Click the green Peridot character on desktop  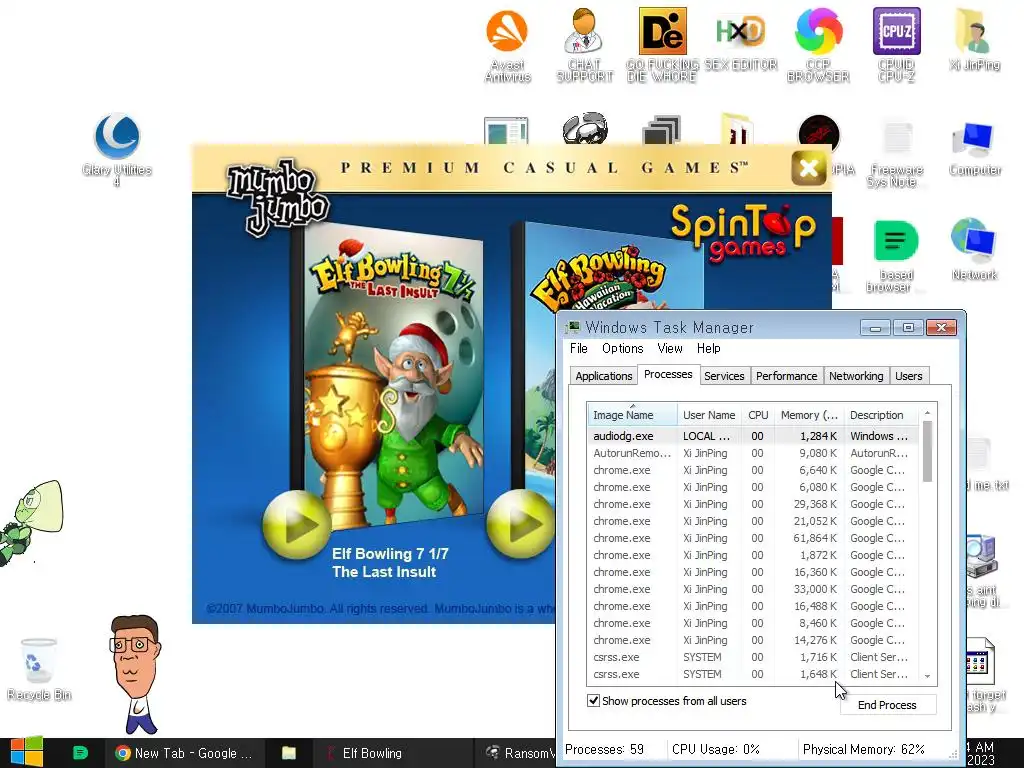point(31,522)
